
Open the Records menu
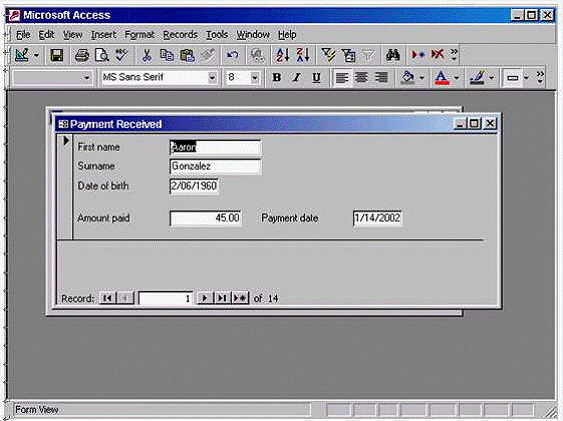(x=180, y=35)
